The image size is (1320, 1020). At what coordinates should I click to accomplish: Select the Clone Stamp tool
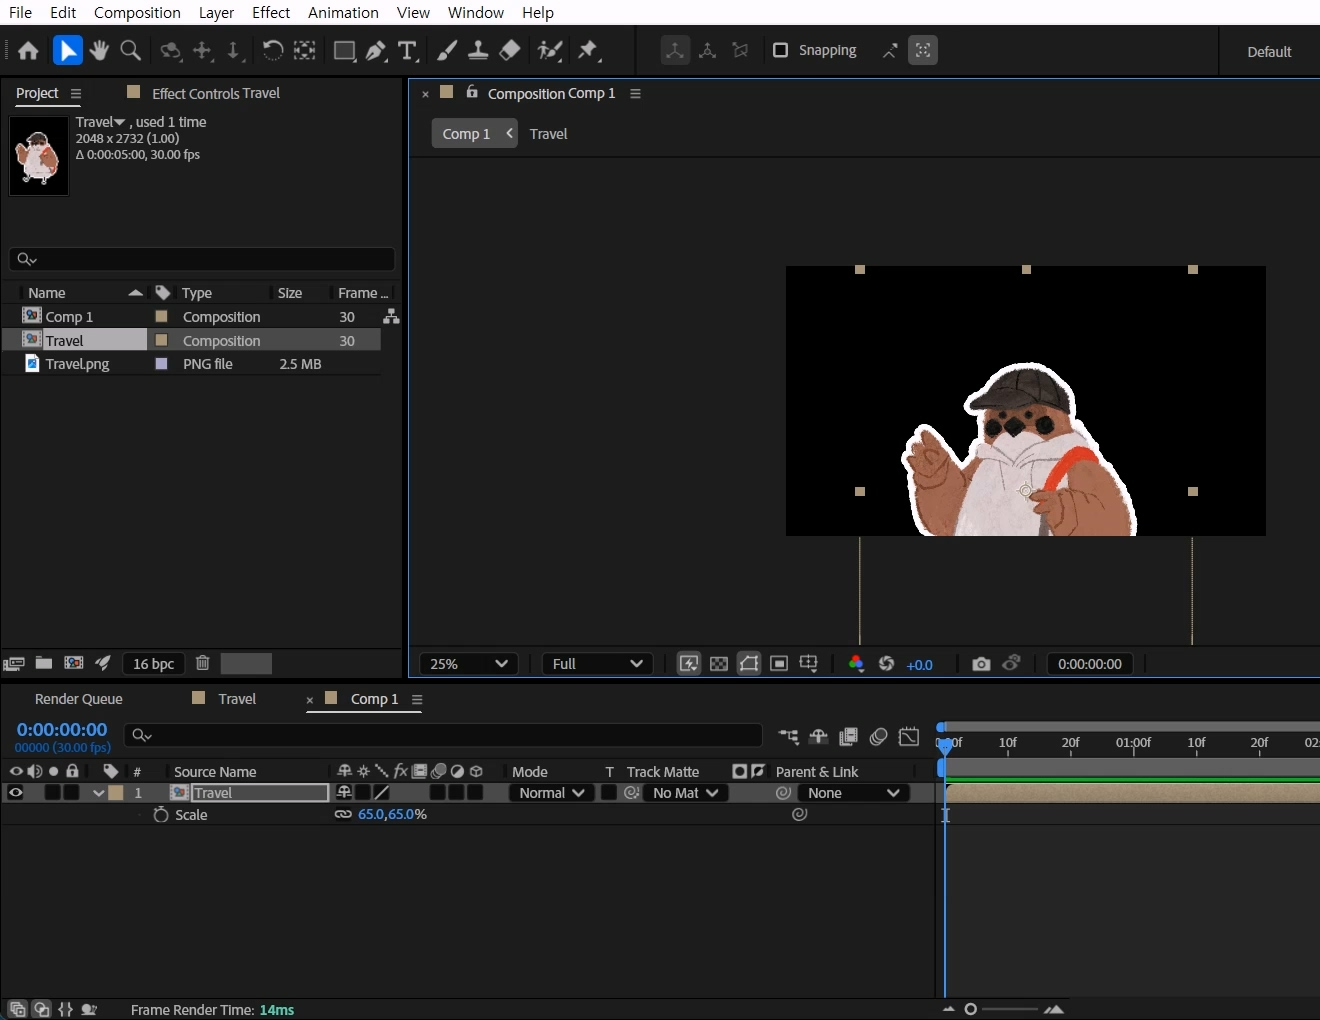[x=479, y=50]
